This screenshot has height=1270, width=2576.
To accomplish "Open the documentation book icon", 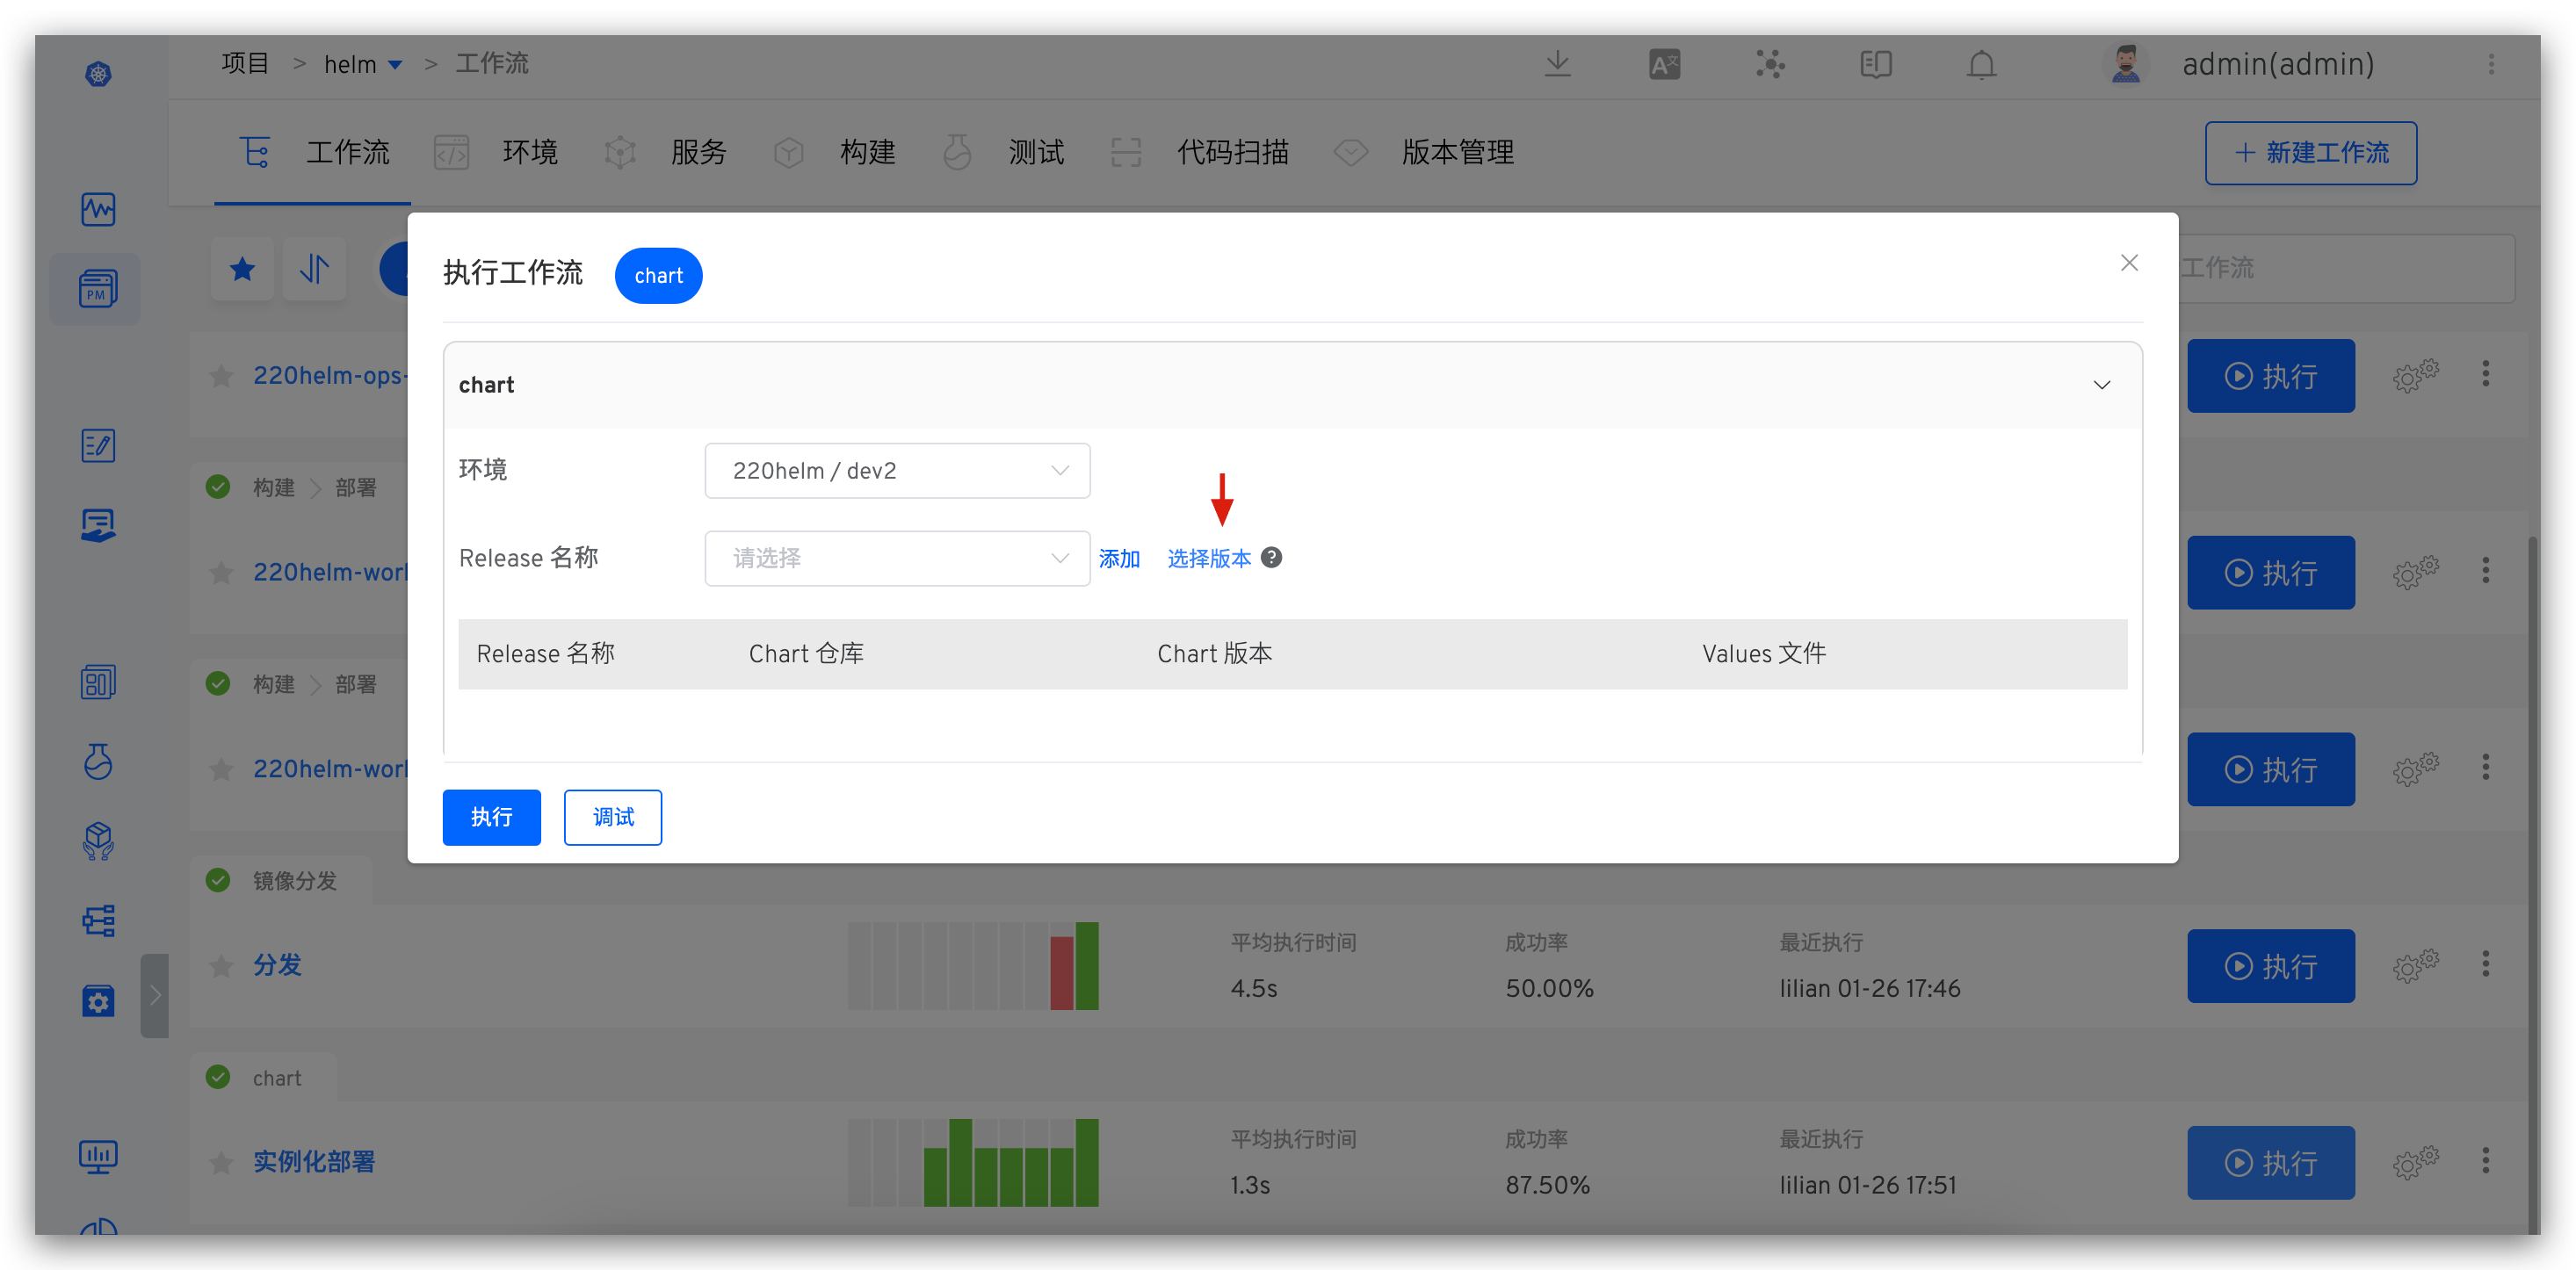I will [1875, 65].
